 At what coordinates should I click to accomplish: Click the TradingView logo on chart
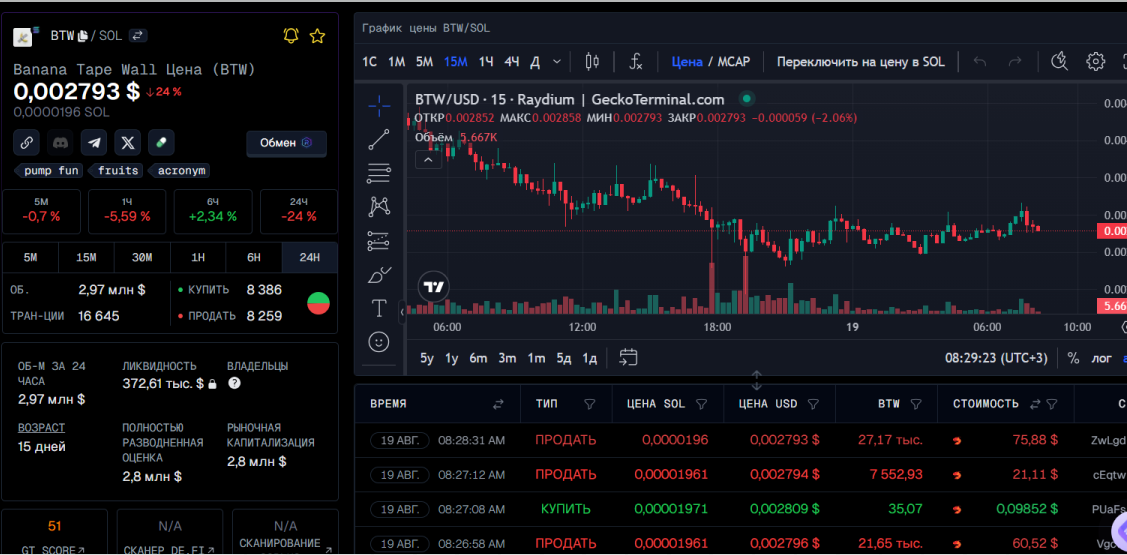click(434, 287)
